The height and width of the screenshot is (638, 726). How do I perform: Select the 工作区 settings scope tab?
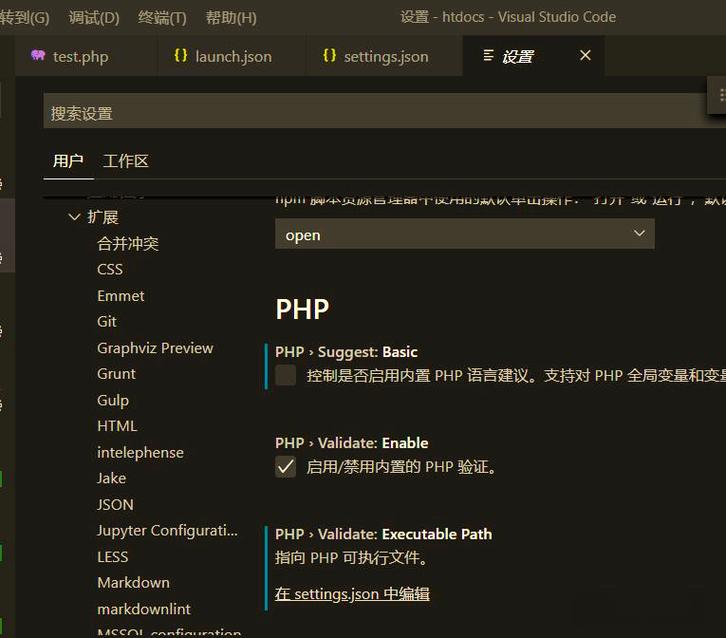click(125, 161)
